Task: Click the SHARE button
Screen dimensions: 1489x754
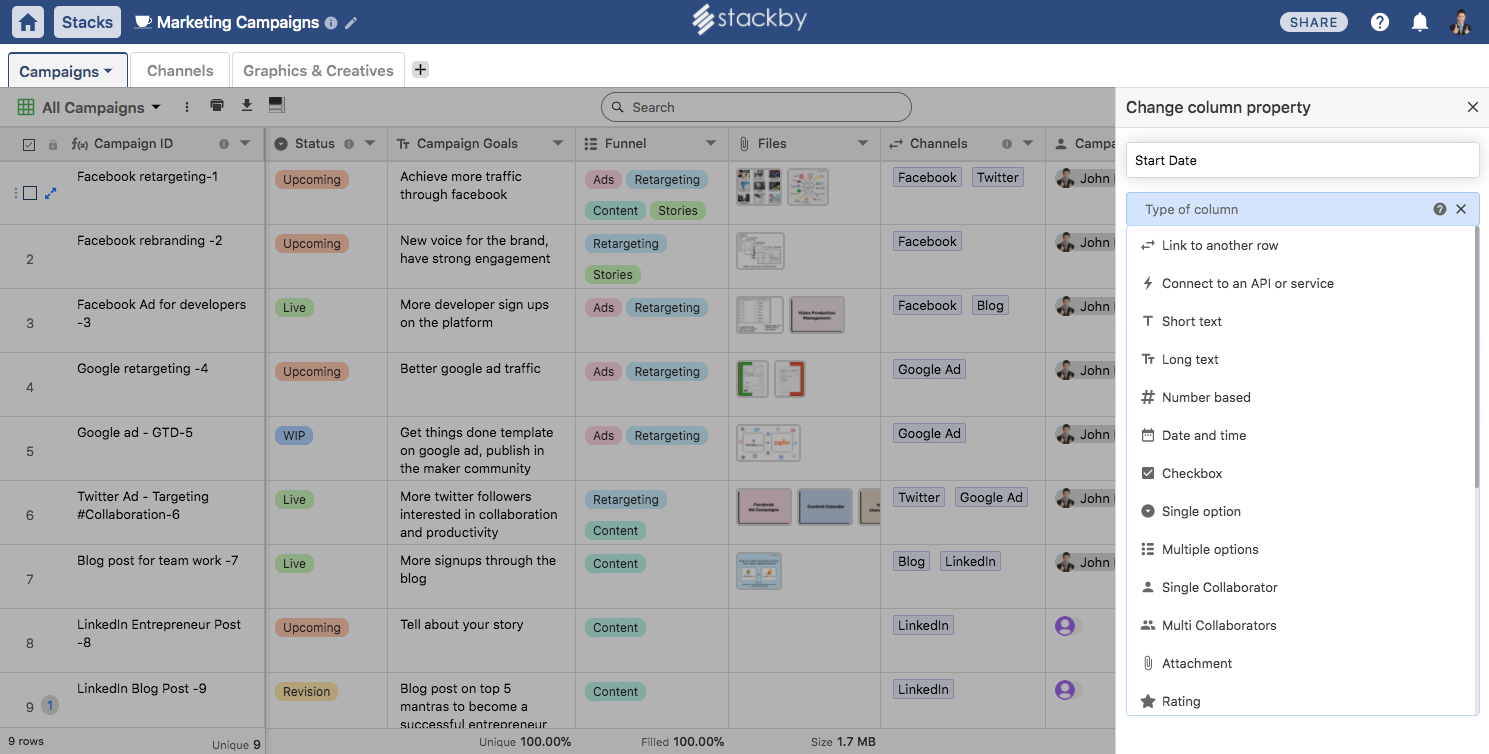Action: click(1314, 22)
